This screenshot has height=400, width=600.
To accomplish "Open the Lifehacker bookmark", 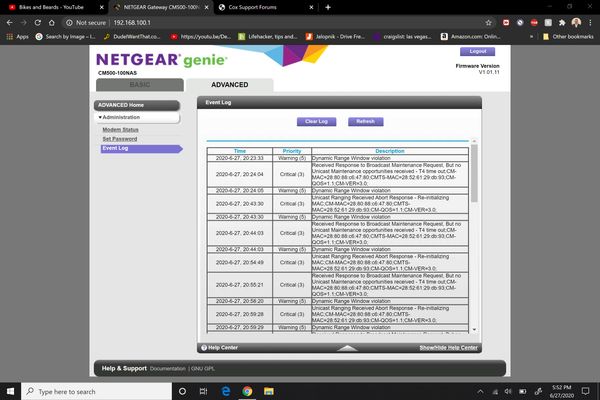I will click(267, 37).
